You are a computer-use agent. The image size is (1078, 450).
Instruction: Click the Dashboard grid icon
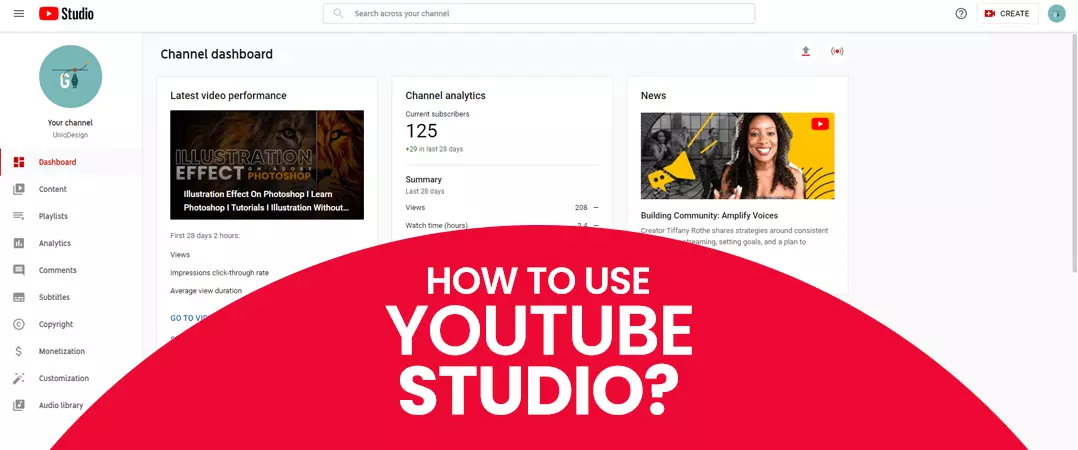[x=19, y=162]
